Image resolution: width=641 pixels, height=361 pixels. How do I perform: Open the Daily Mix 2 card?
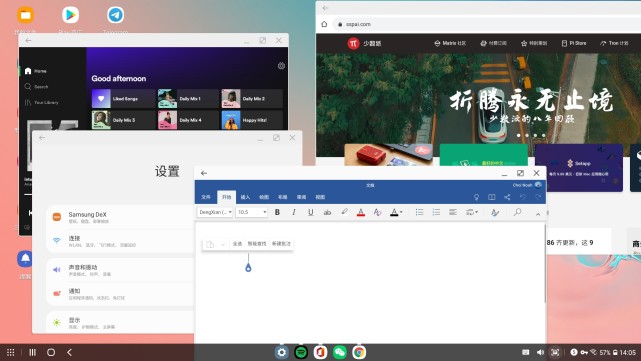pos(252,99)
